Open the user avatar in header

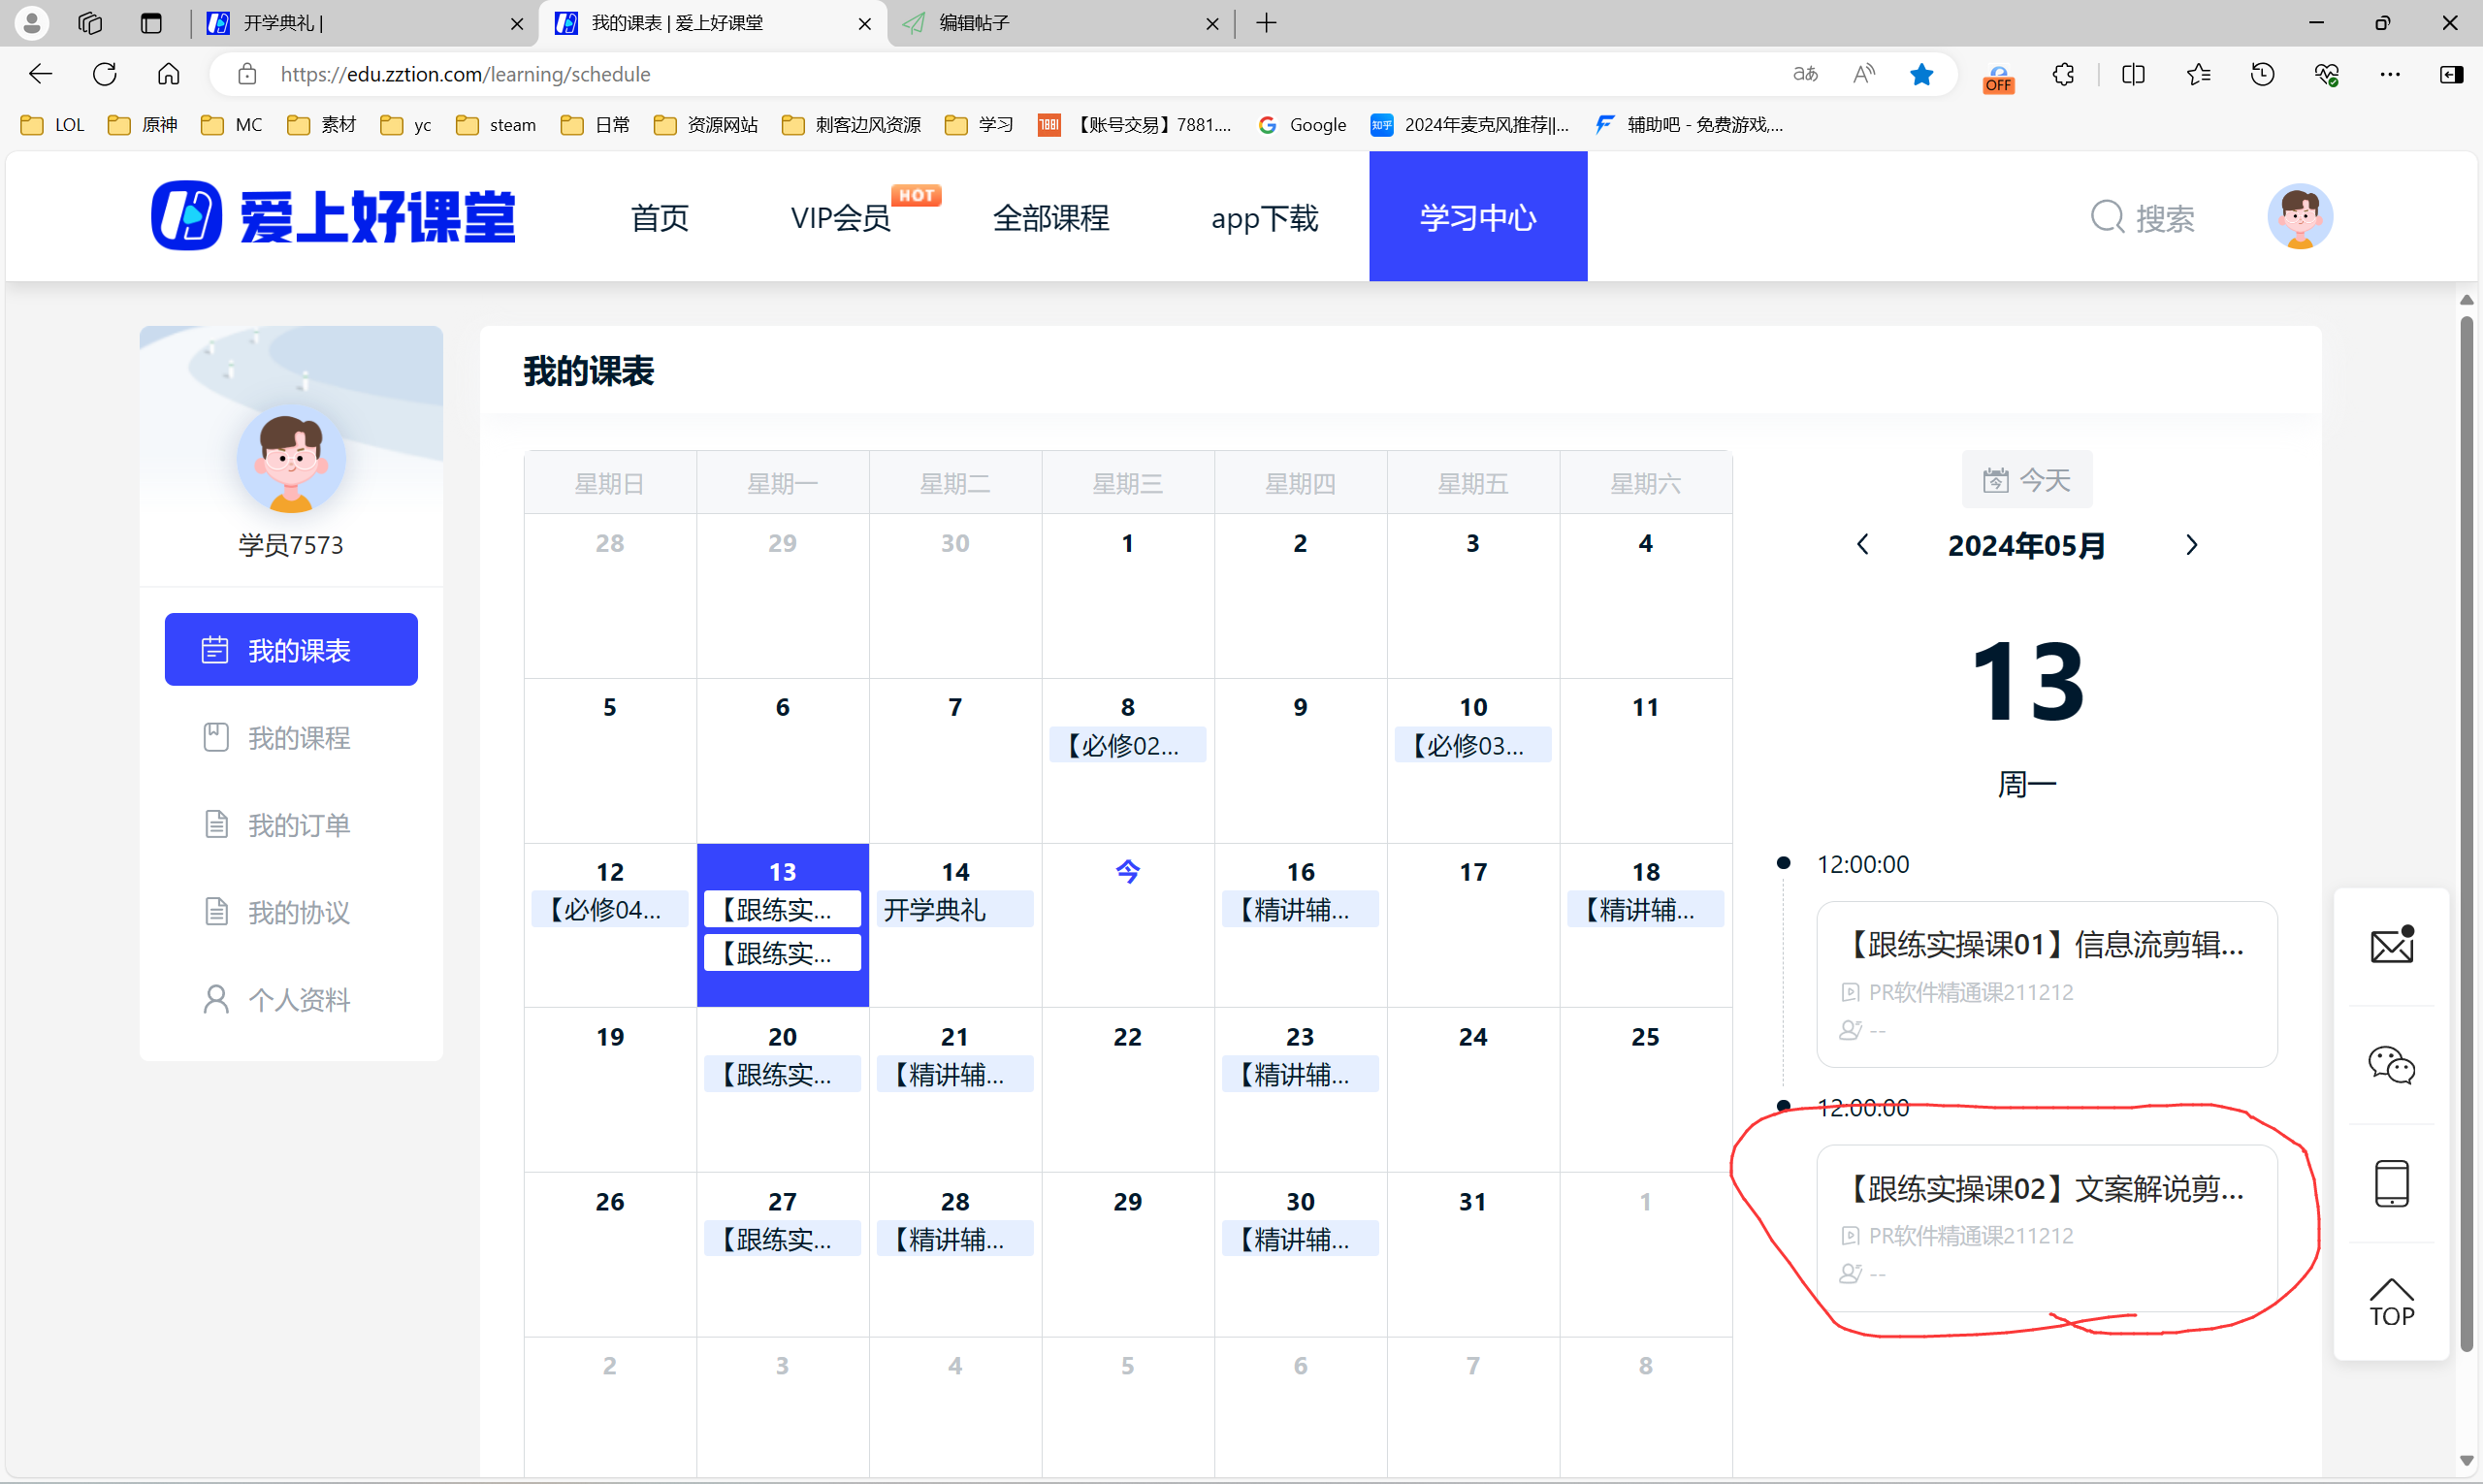point(2299,216)
